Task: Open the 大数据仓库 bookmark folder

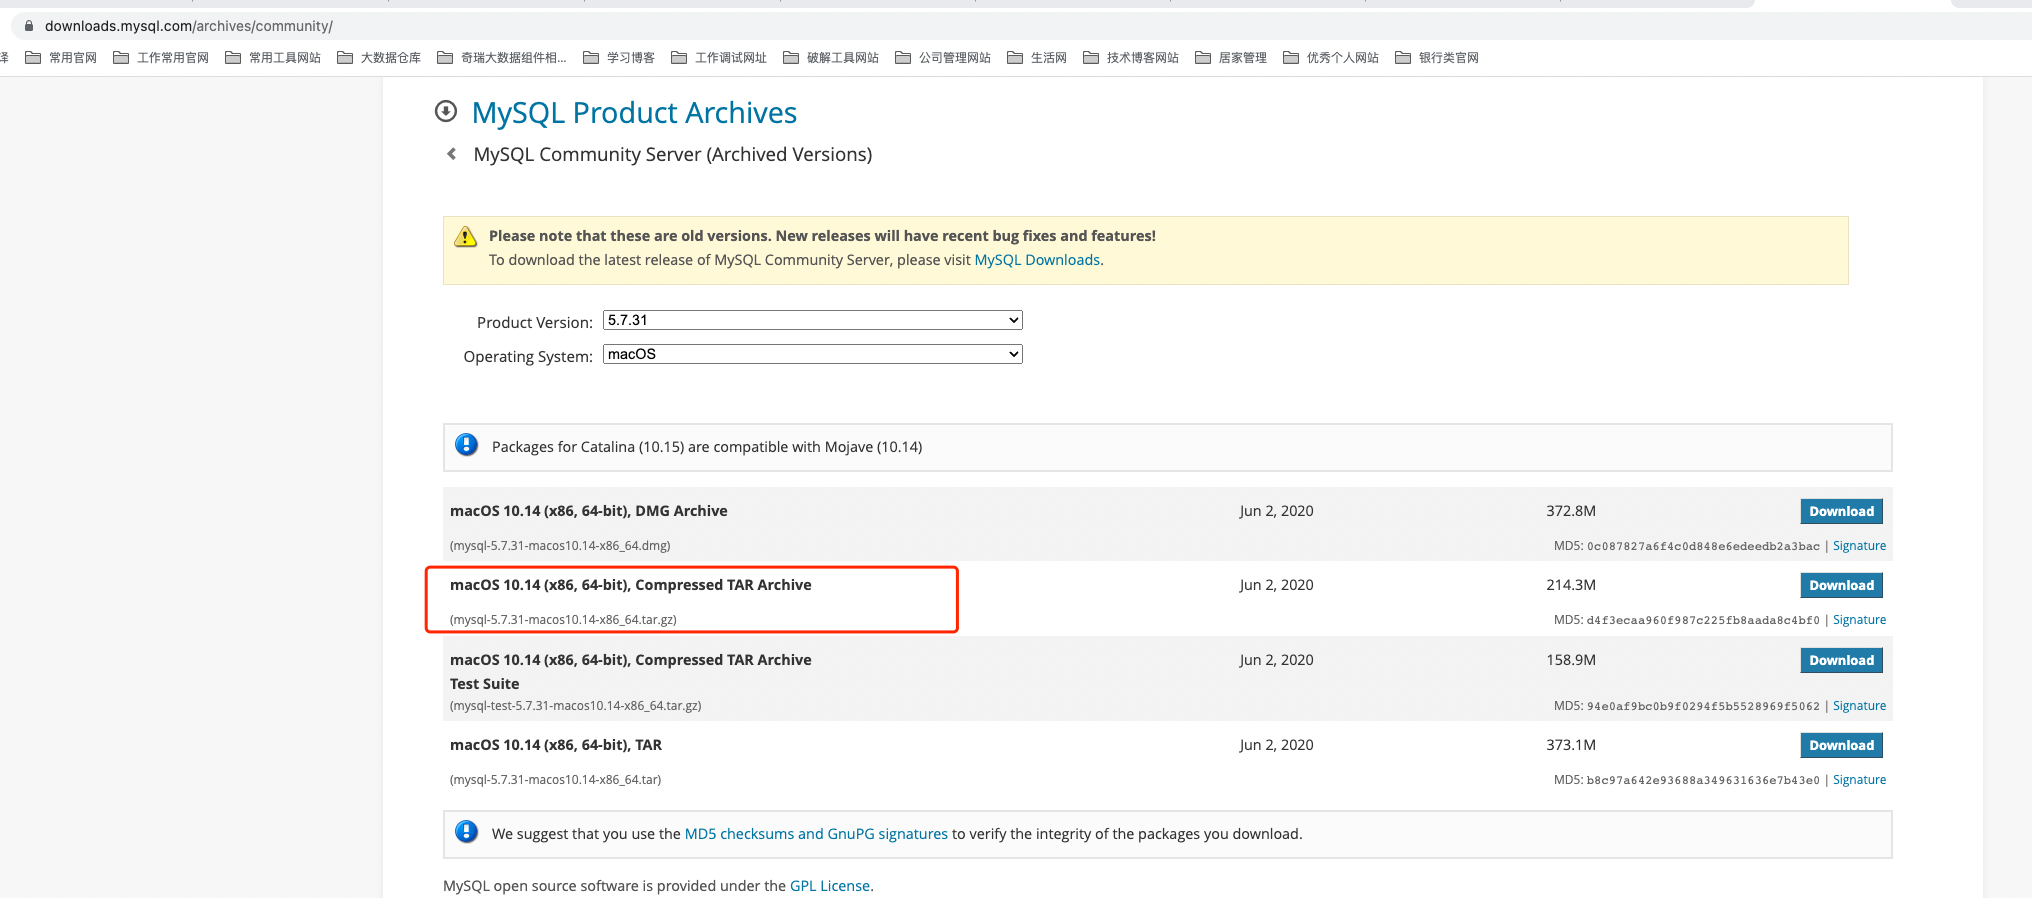Action: [379, 58]
